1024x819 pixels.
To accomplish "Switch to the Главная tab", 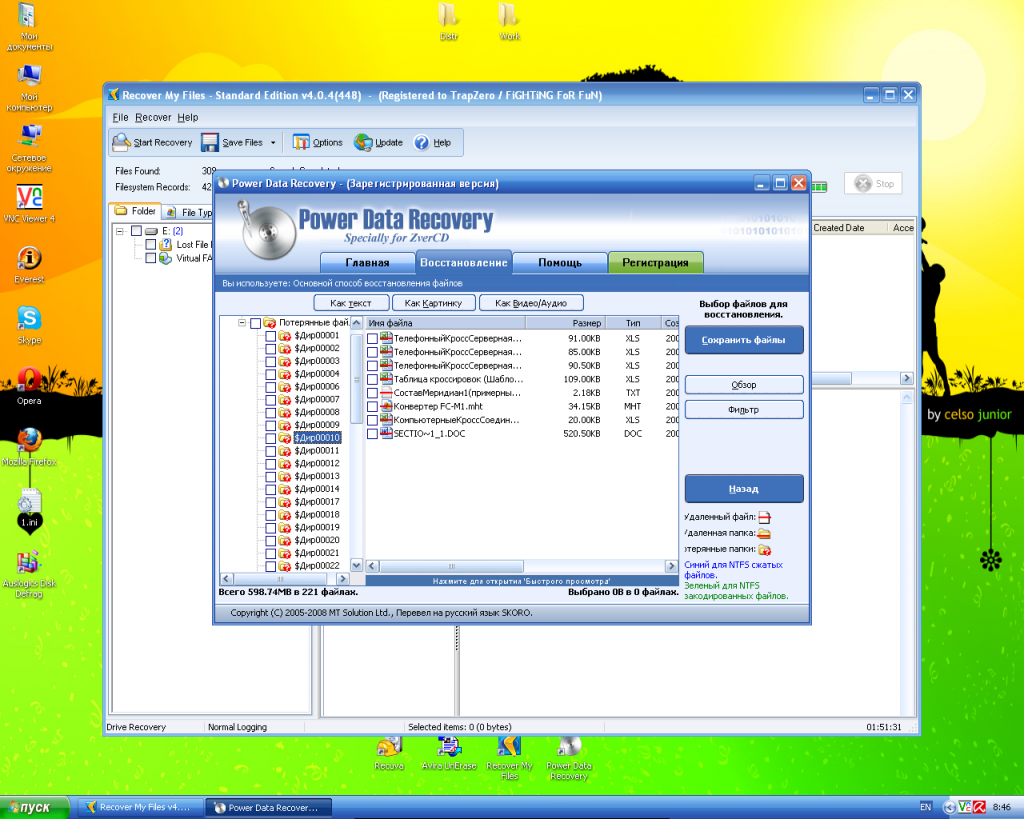I will (367, 263).
